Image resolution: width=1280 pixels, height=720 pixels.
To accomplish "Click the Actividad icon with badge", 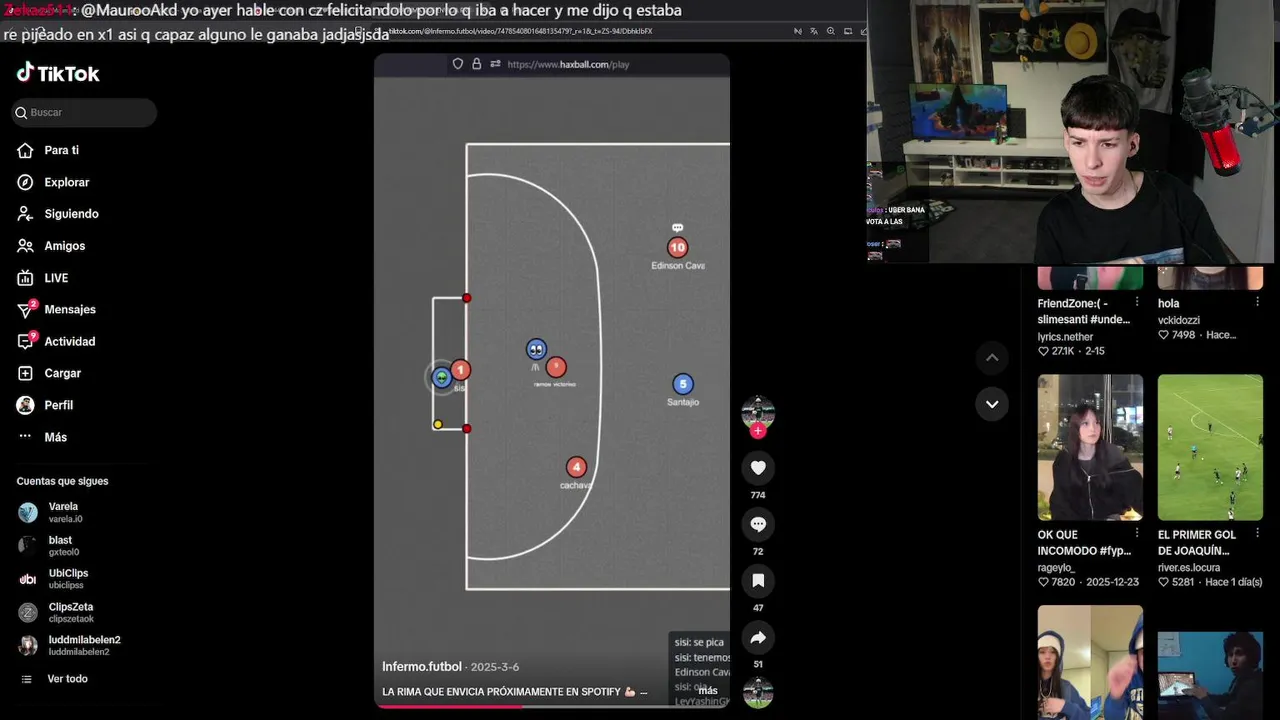I will click(x=26, y=341).
